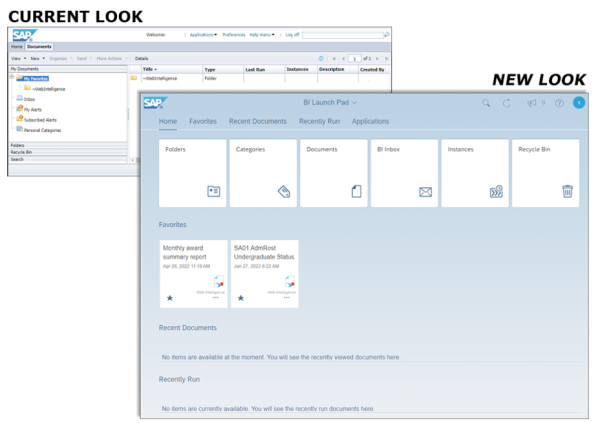Click the refresh icon in BI Launch Pad header
This screenshot has height=423, width=600.
tap(506, 103)
